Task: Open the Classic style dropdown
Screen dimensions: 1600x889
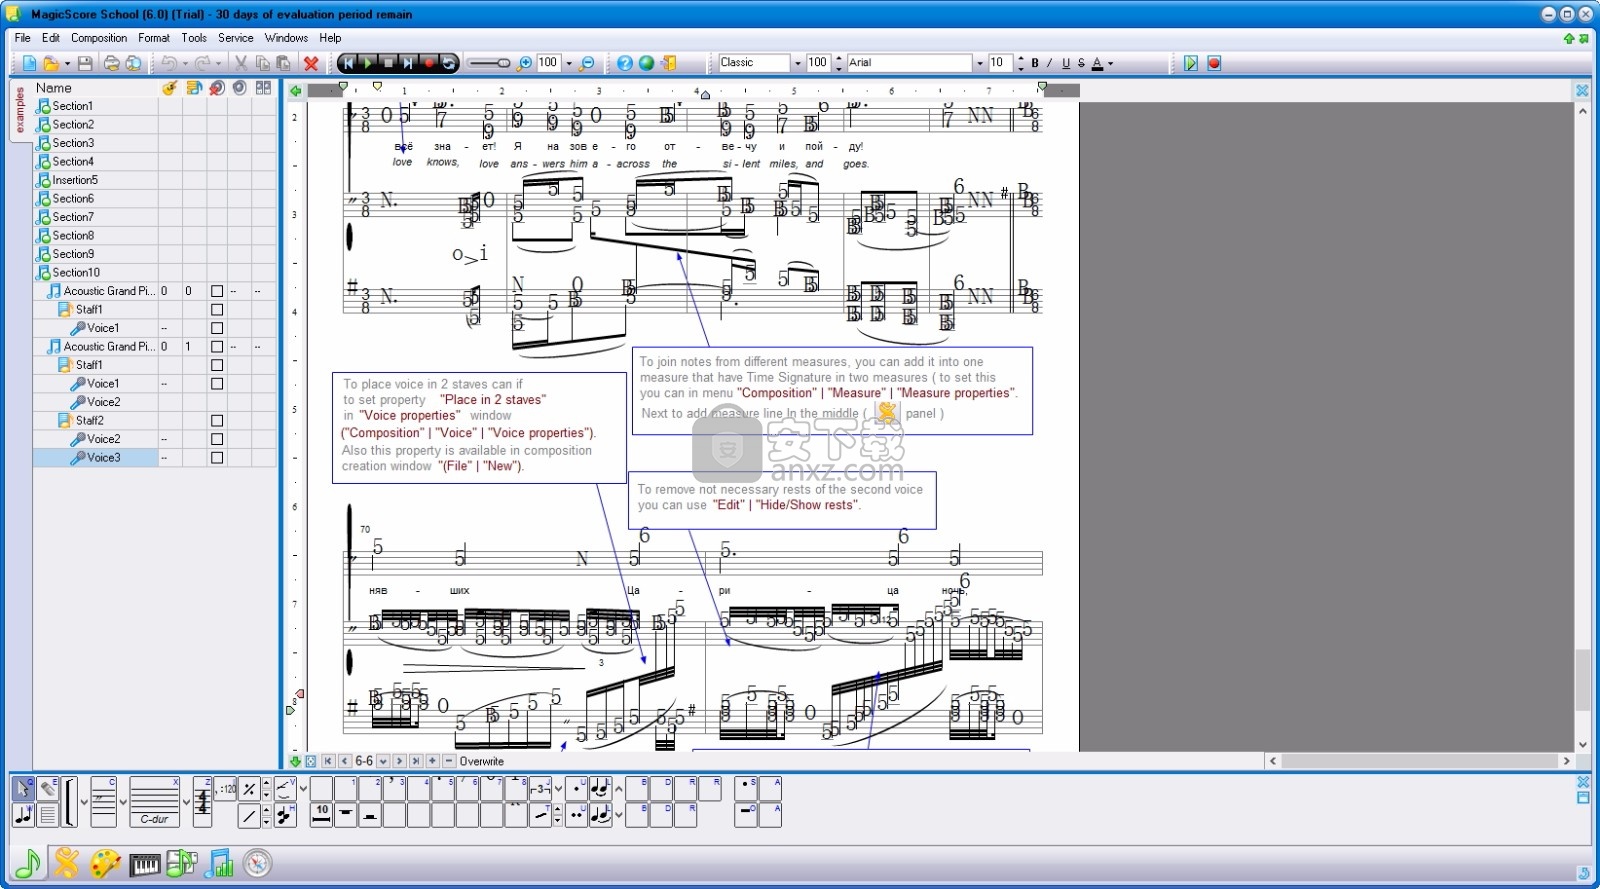Action: (x=797, y=63)
